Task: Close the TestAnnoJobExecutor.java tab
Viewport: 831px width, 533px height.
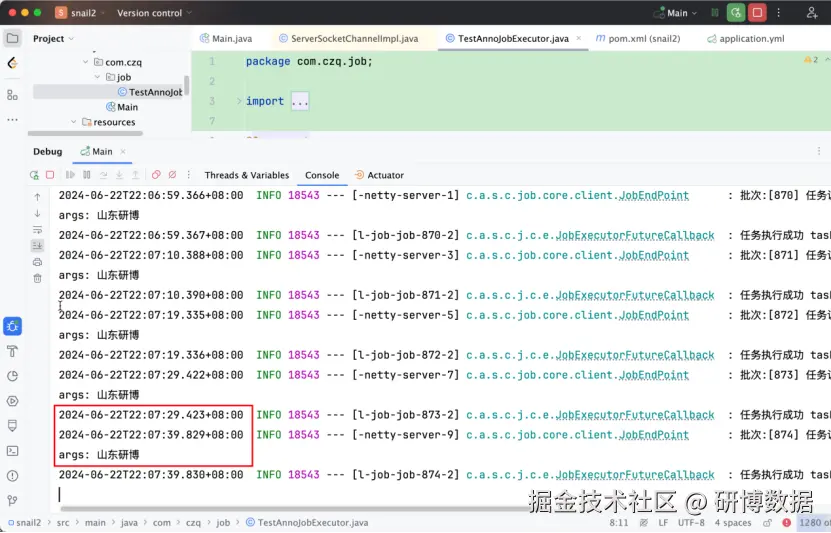Action: point(579,38)
